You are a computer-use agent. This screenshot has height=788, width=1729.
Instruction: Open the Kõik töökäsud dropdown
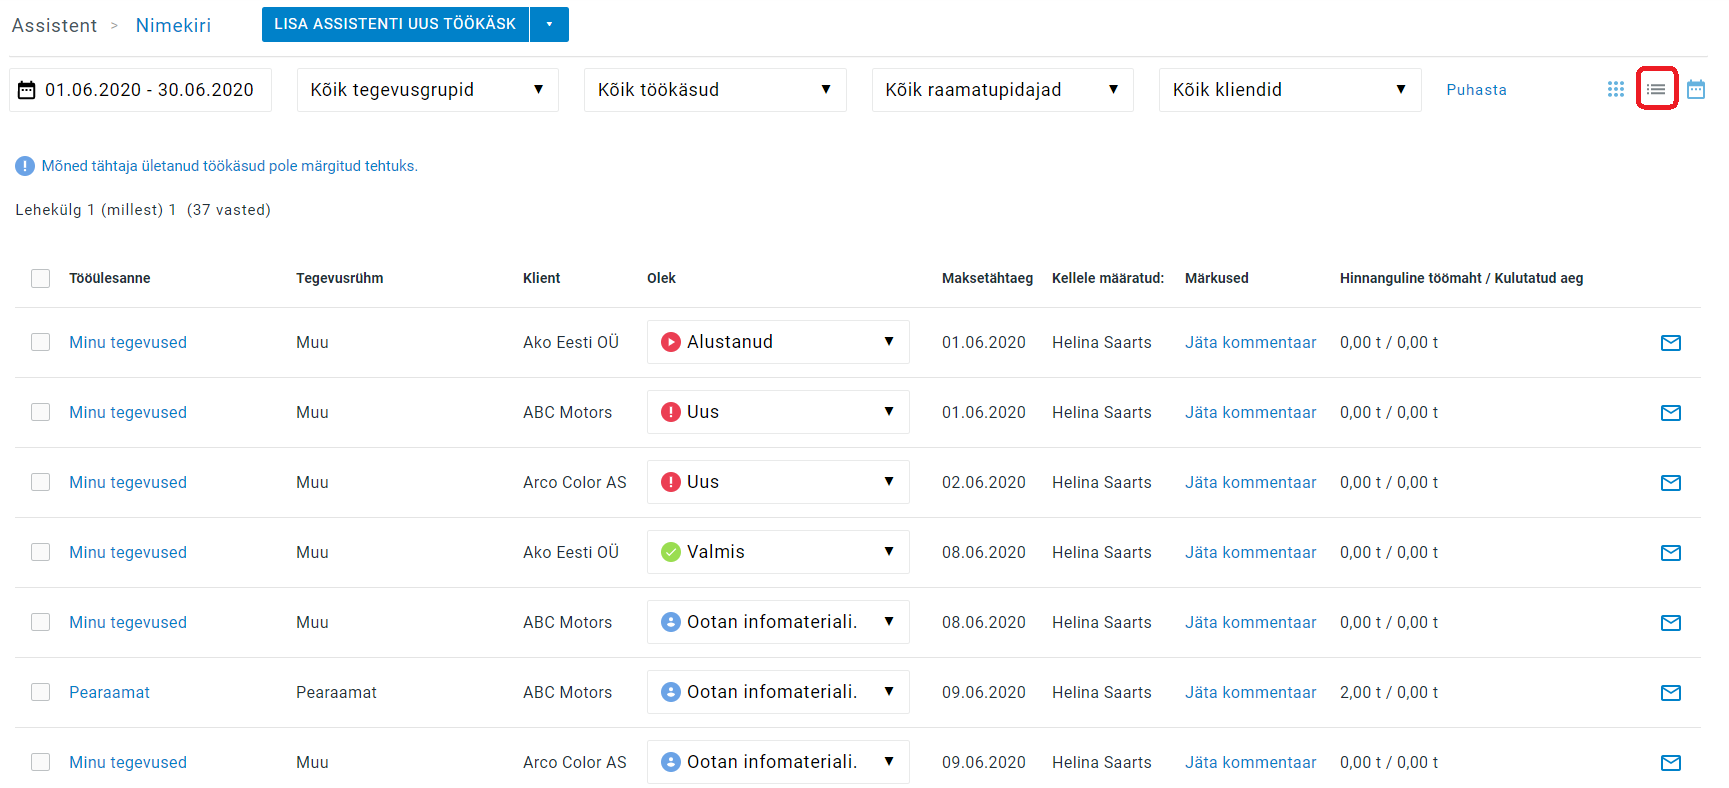[715, 90]
